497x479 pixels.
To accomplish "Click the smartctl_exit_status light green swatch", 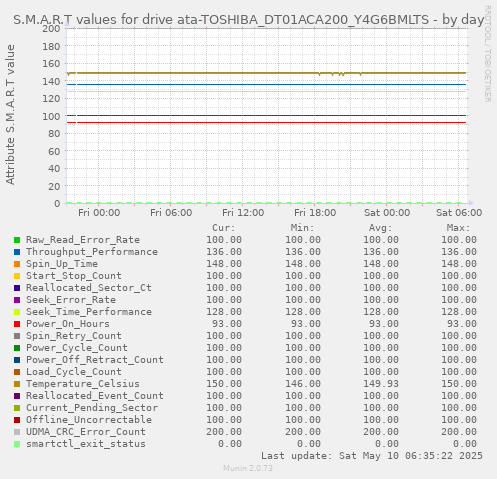I will [x=17, y=444].
